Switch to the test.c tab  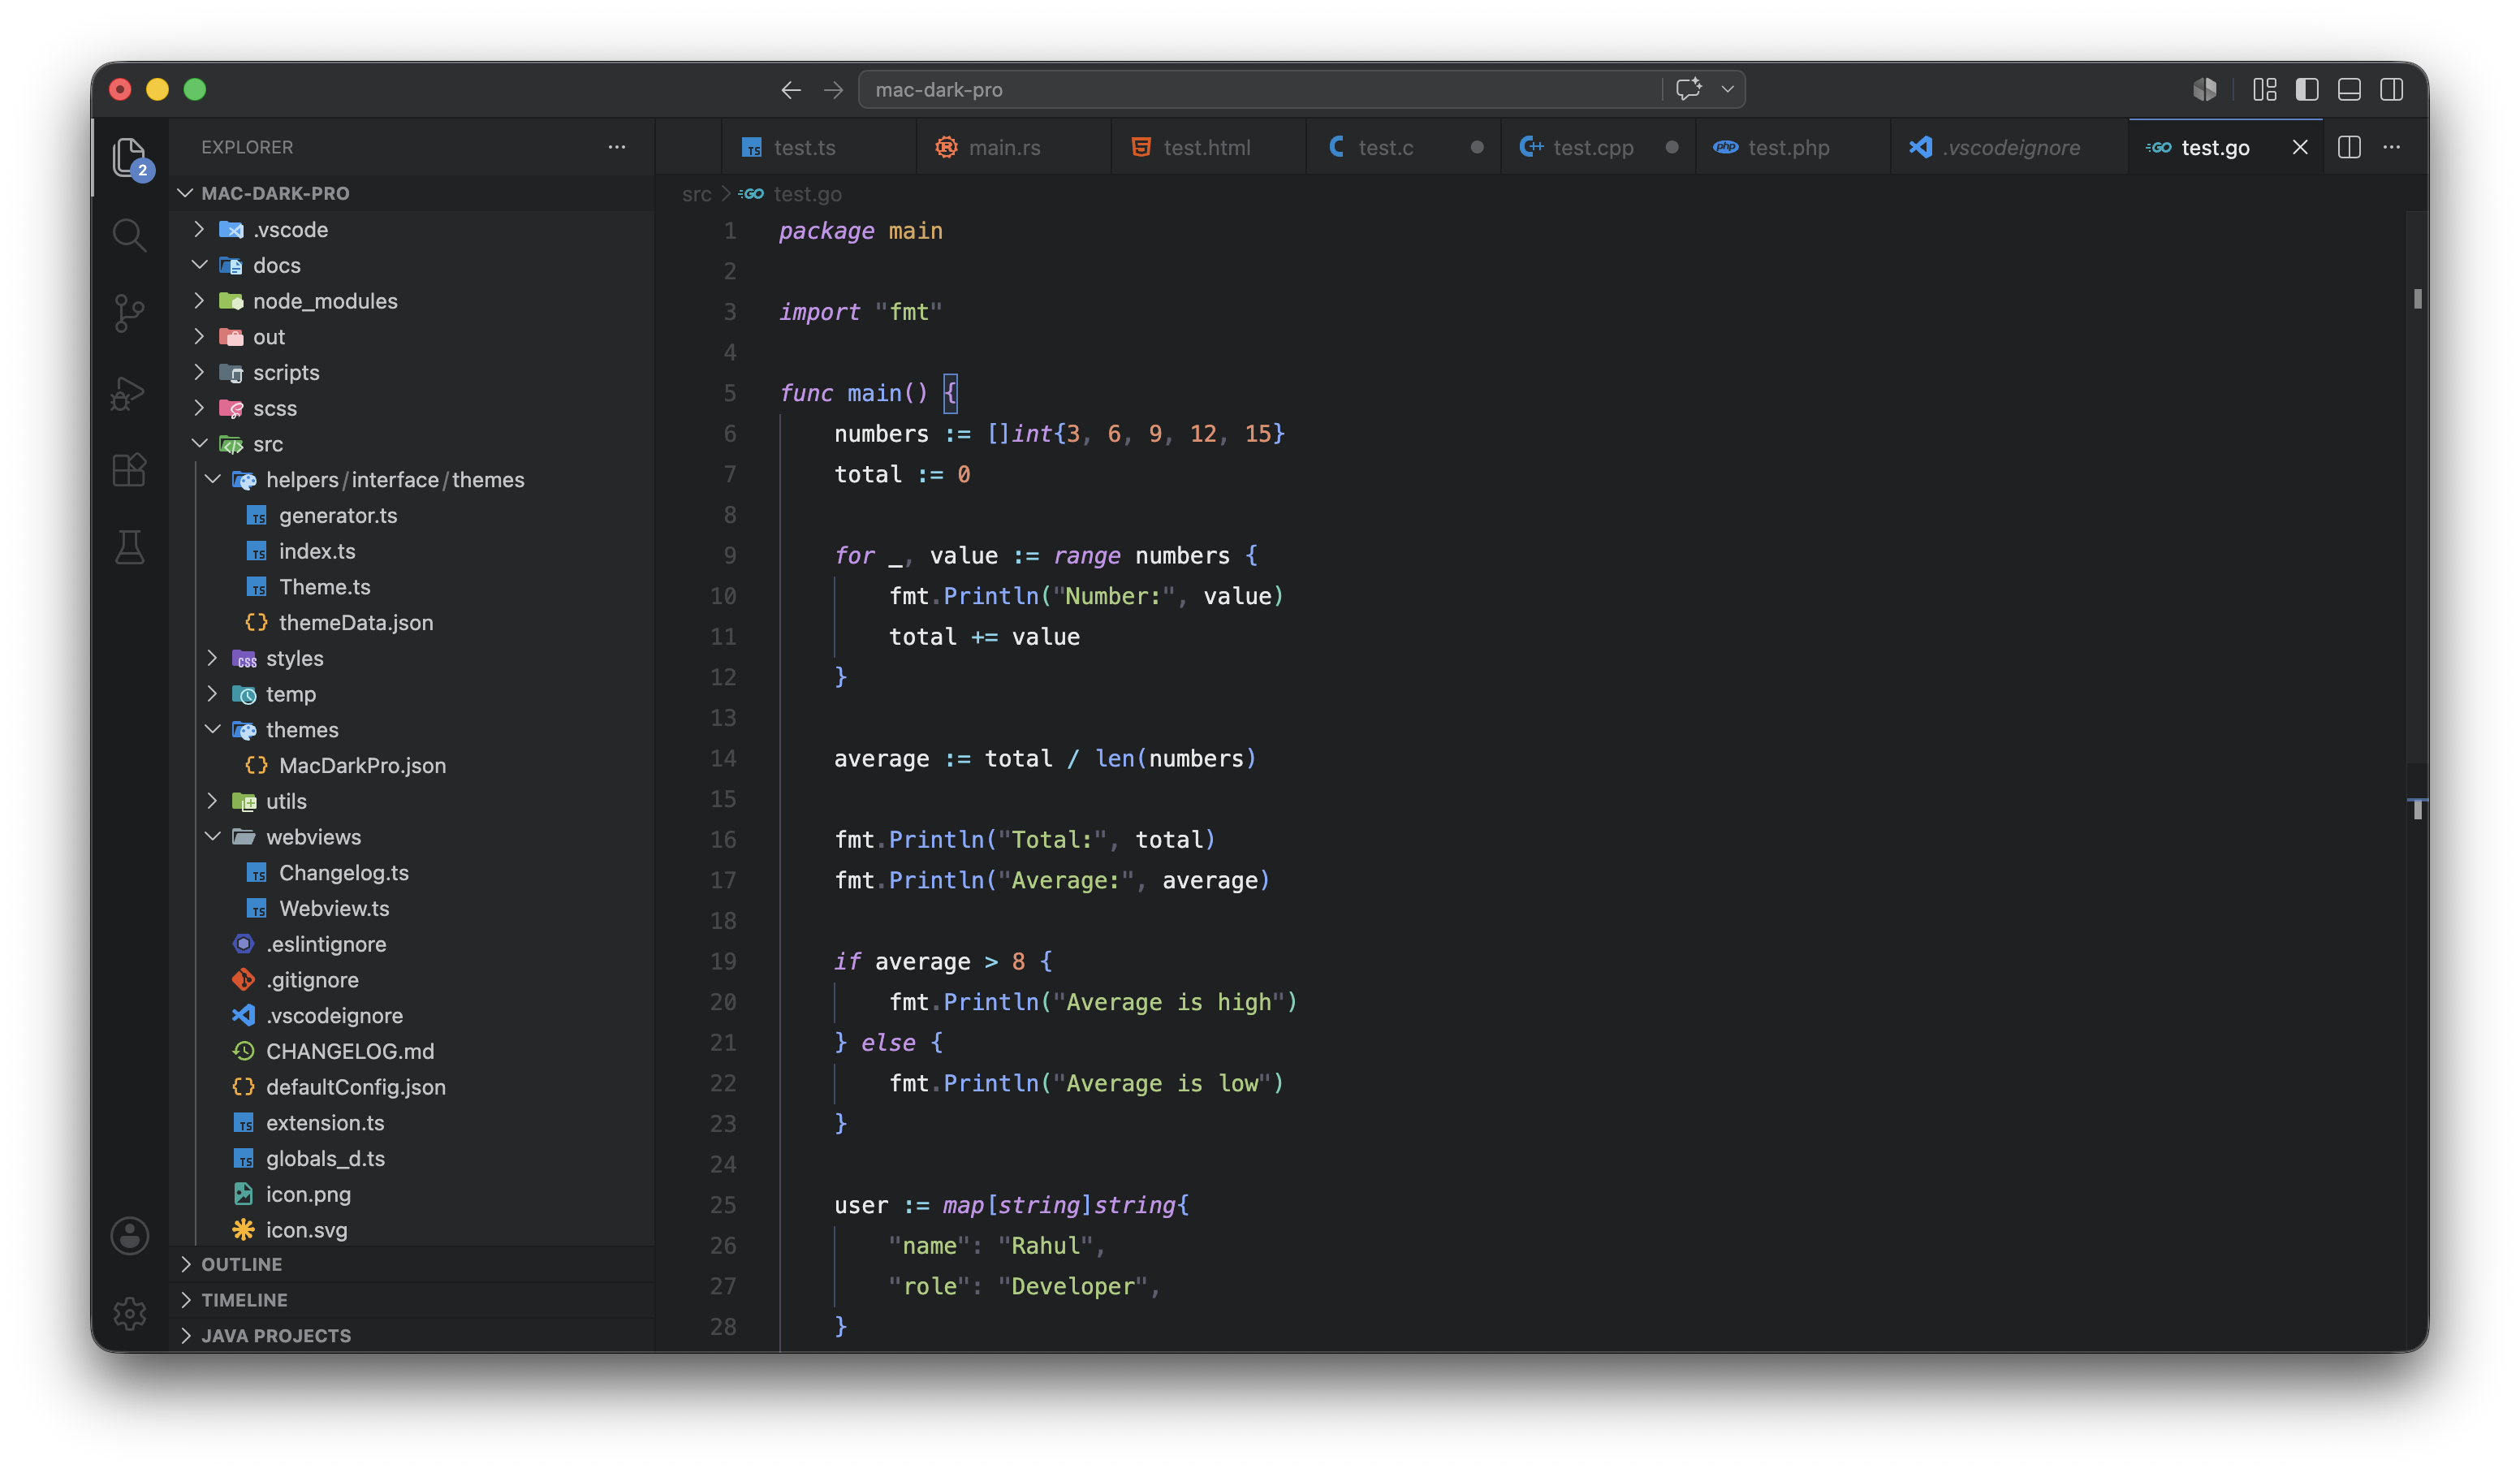pyautogui.click(x=1403, y=147)
